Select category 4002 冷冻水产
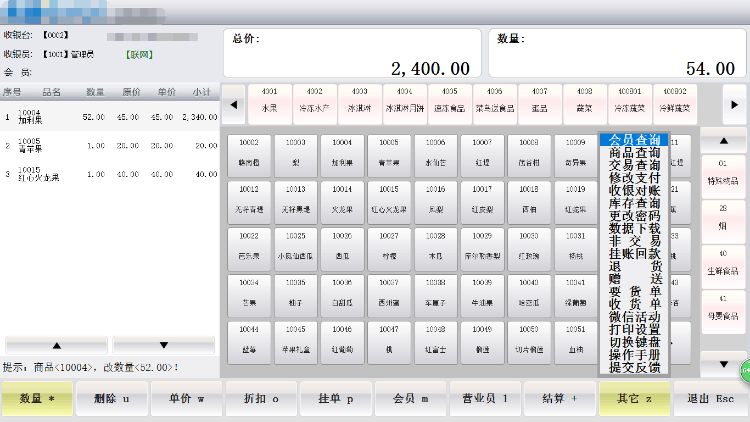Viewport: 750px width, 422px height. pos(314,104)
